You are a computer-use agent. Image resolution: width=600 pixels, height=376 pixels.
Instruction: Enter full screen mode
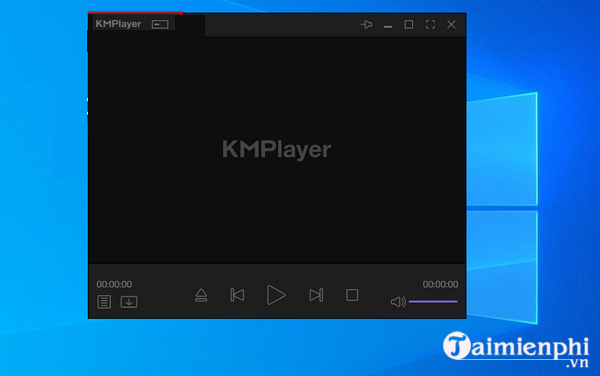pos(430,24)
